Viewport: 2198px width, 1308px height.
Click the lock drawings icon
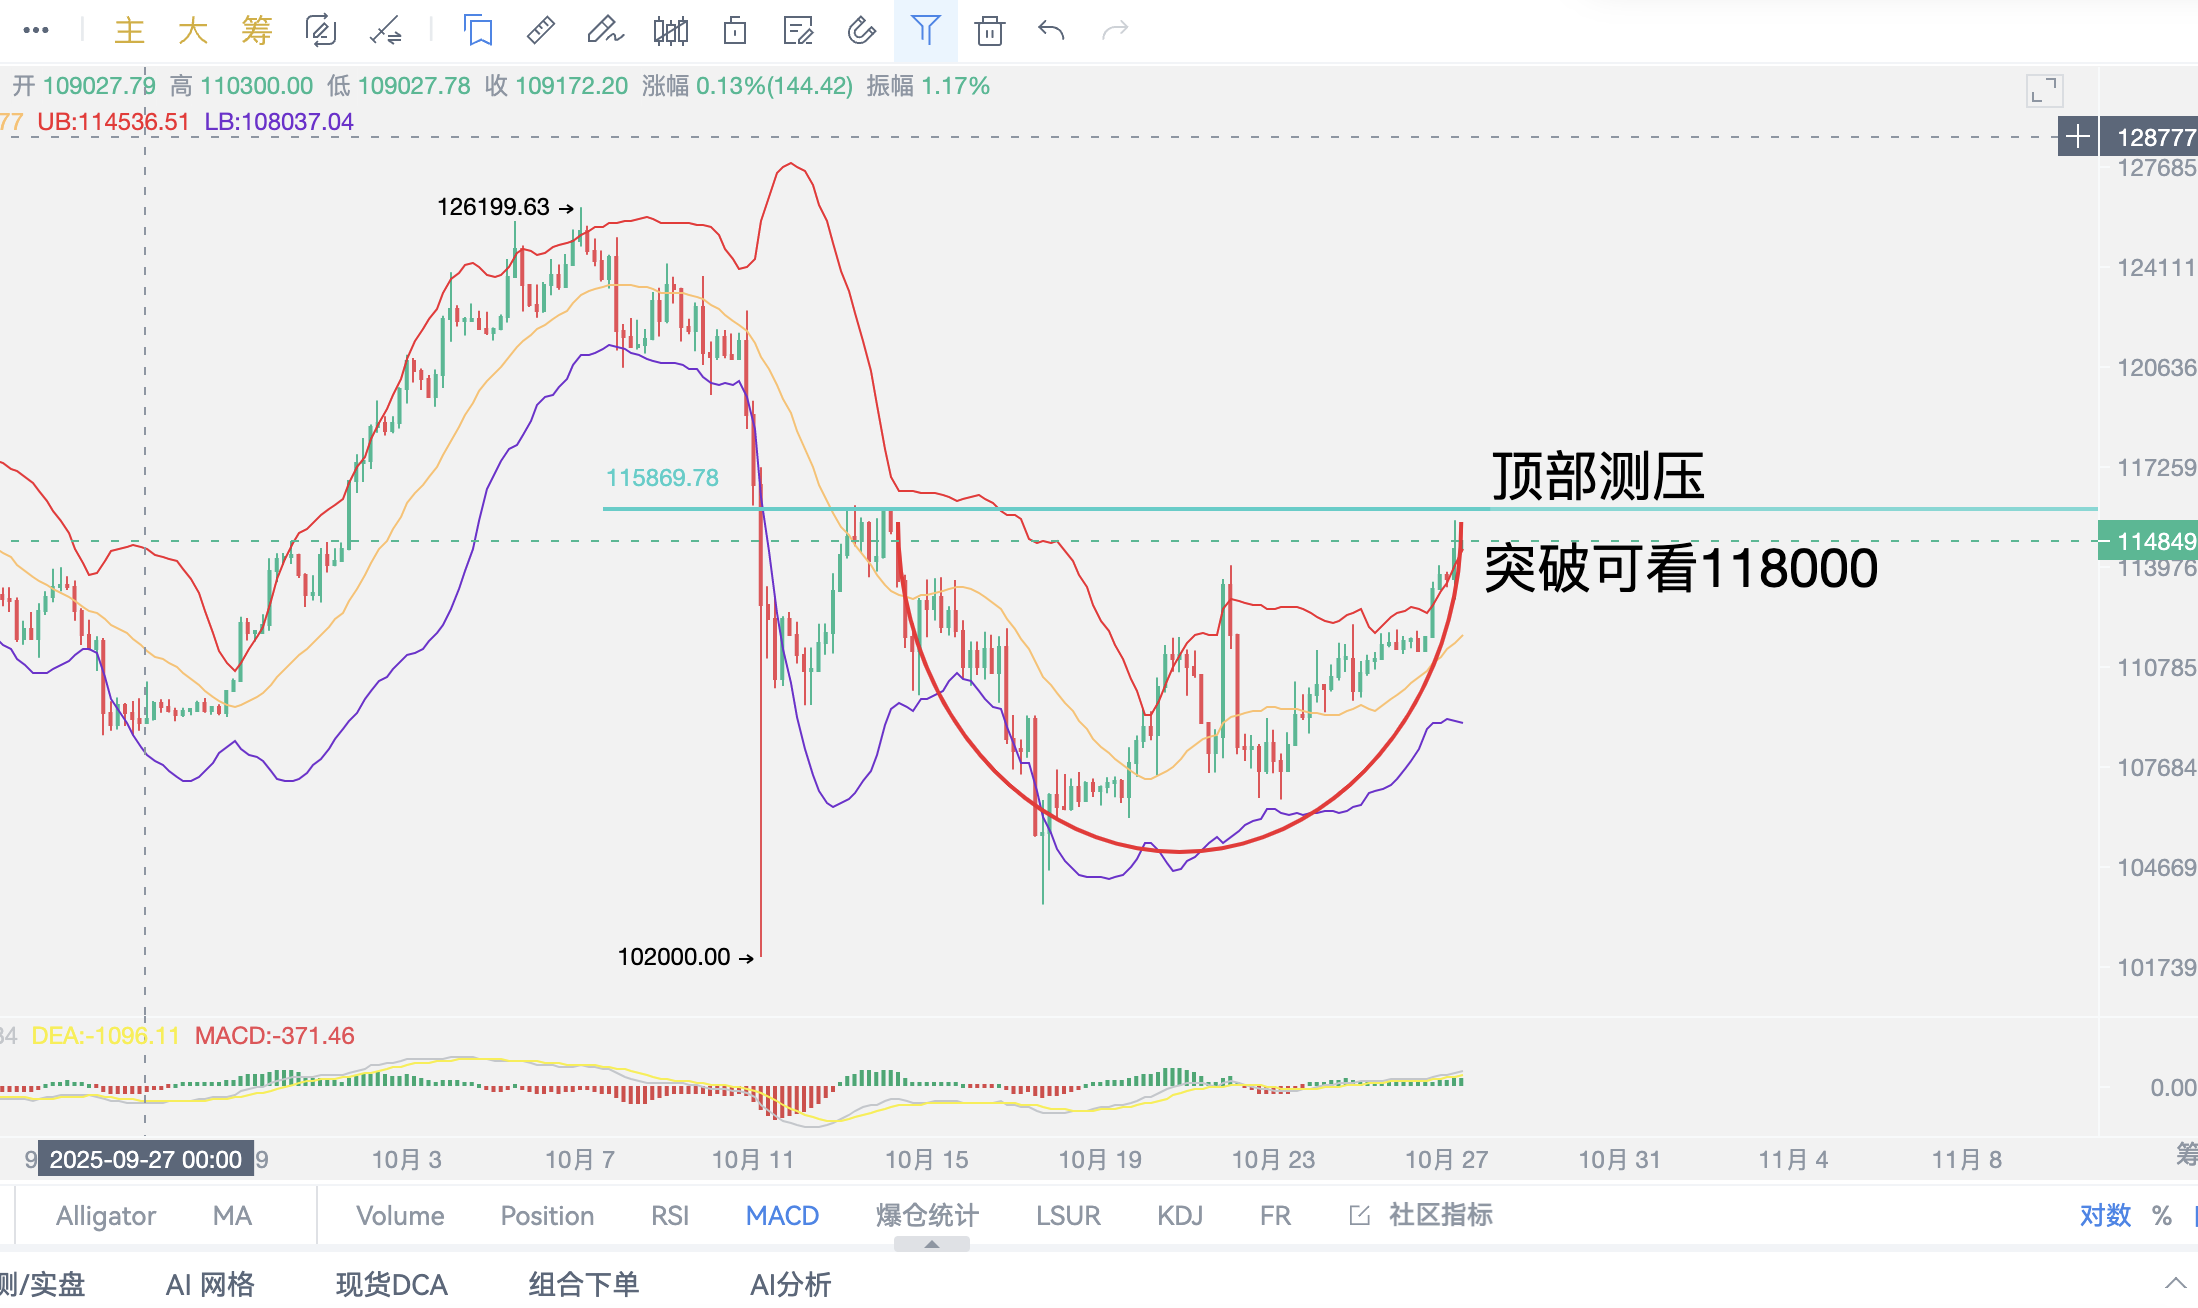[x=734, y=31]
